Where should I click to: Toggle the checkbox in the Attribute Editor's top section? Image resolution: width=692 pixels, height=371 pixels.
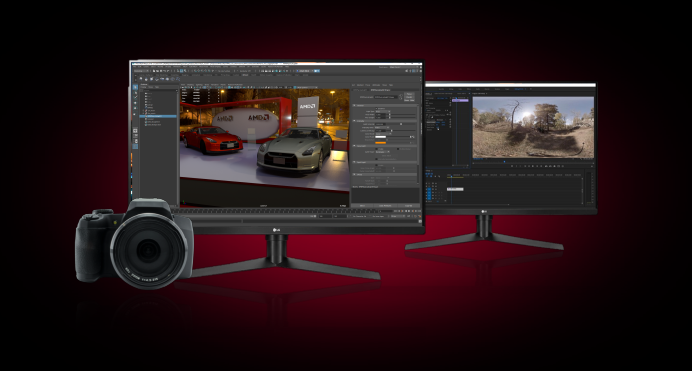click(376, 109)
